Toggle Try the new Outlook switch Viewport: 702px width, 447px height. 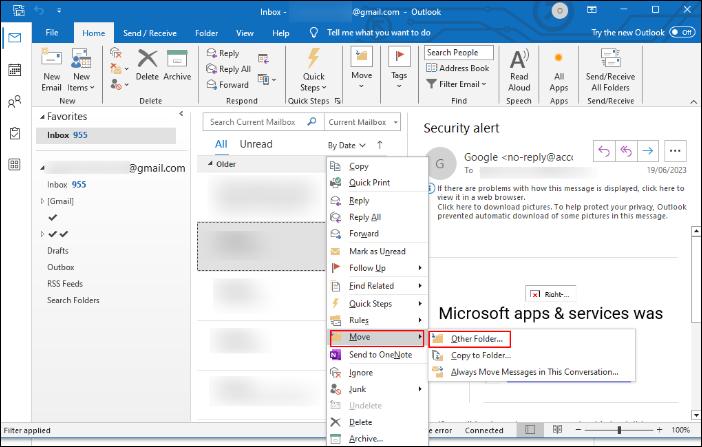681,32
